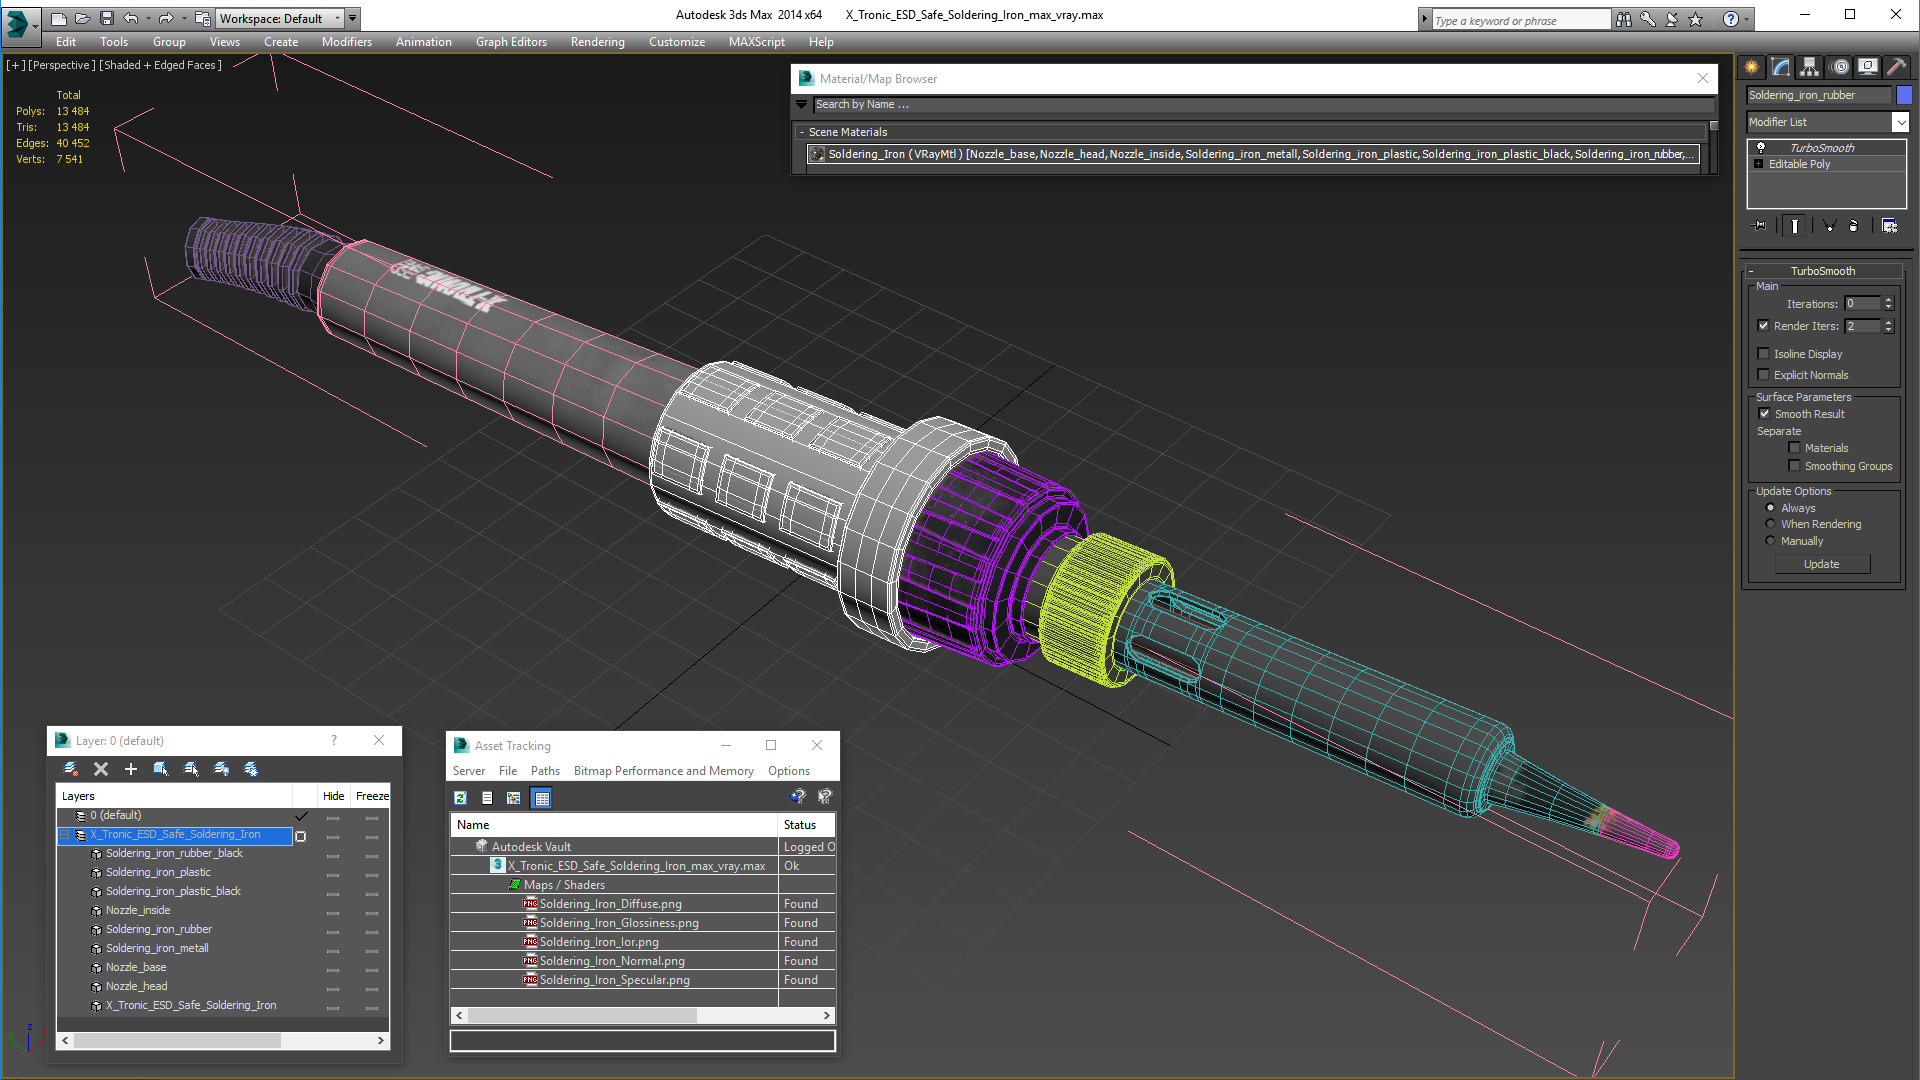
Task: Click the Undo arrow
Action: coord(131,18)
